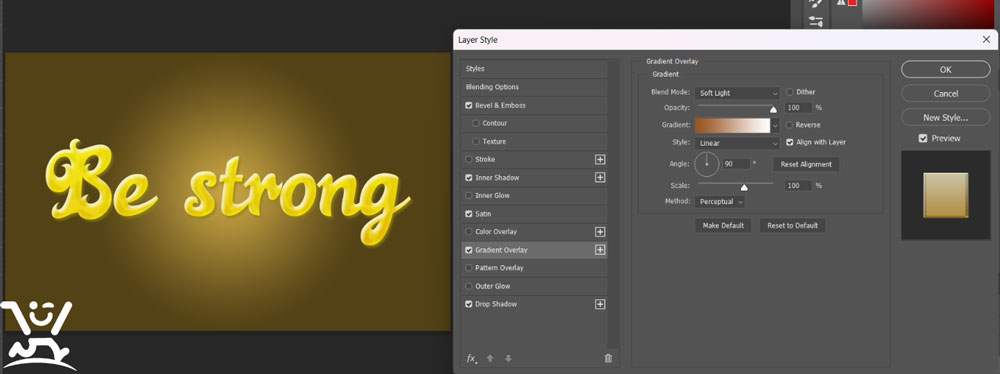This screenshot has width=1000, height=374.
Task: Click the Make Default button
Action: point(723,225)
